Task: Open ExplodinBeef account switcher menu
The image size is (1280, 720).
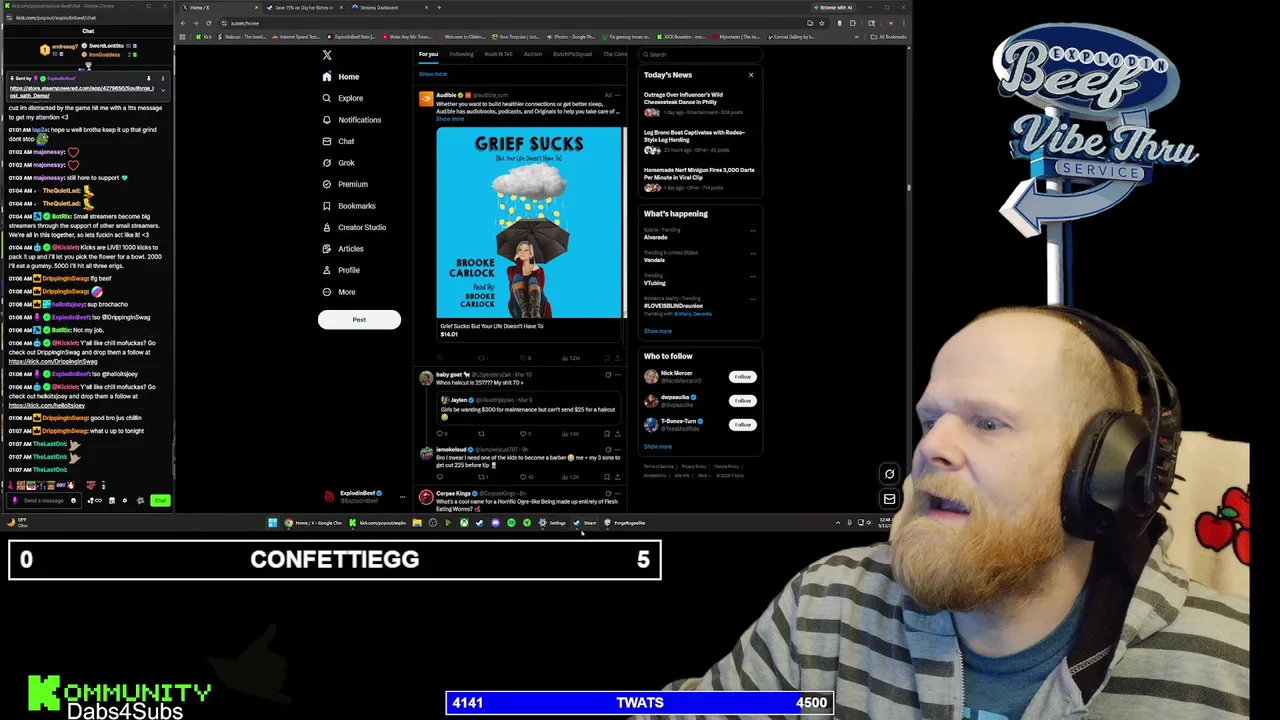Action: click(x=402, y=496)
